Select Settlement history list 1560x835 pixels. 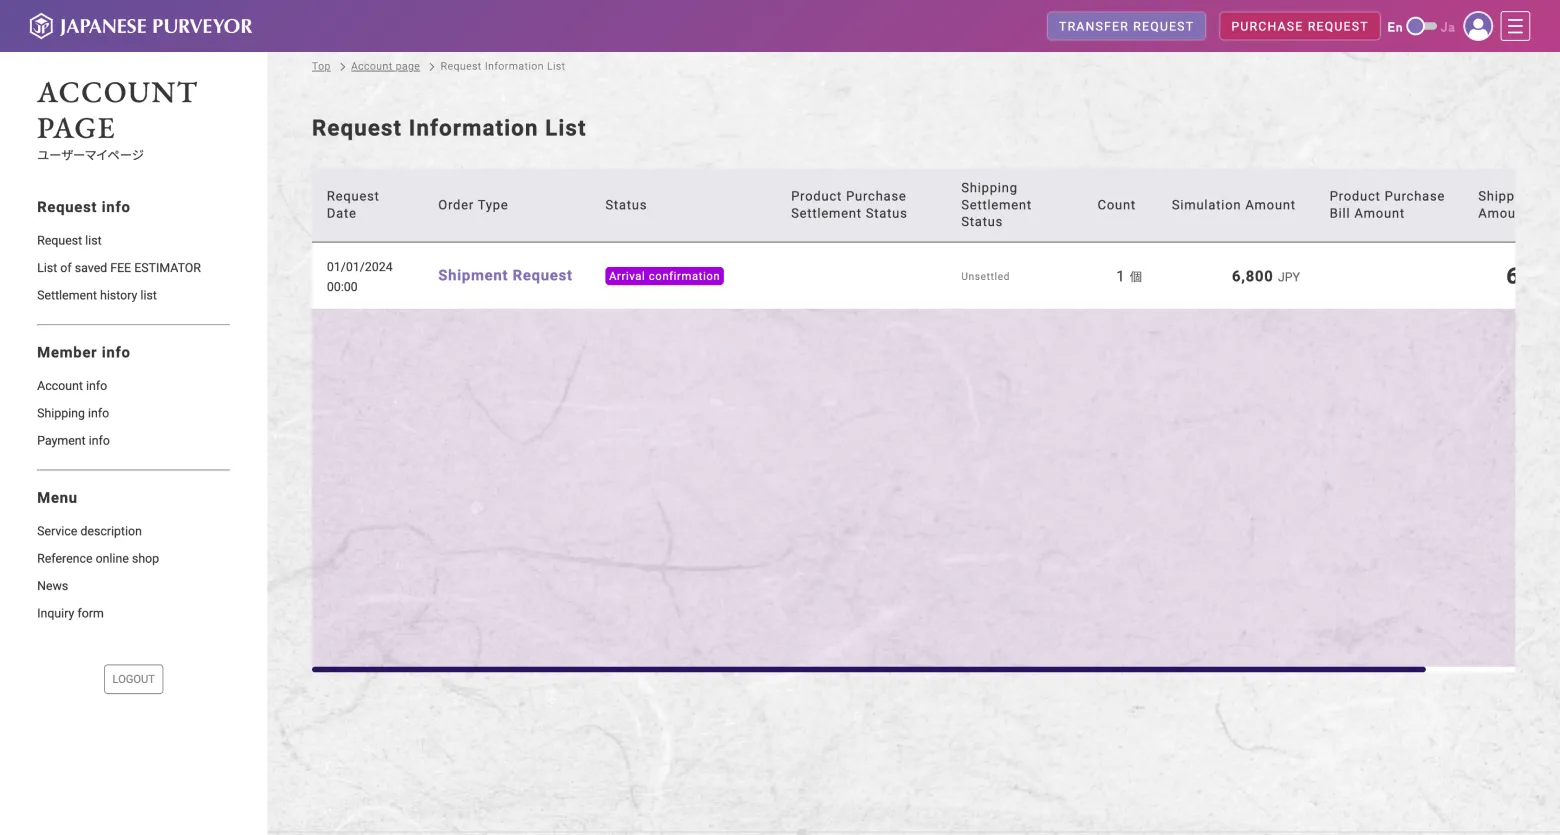tap(97, 296)
